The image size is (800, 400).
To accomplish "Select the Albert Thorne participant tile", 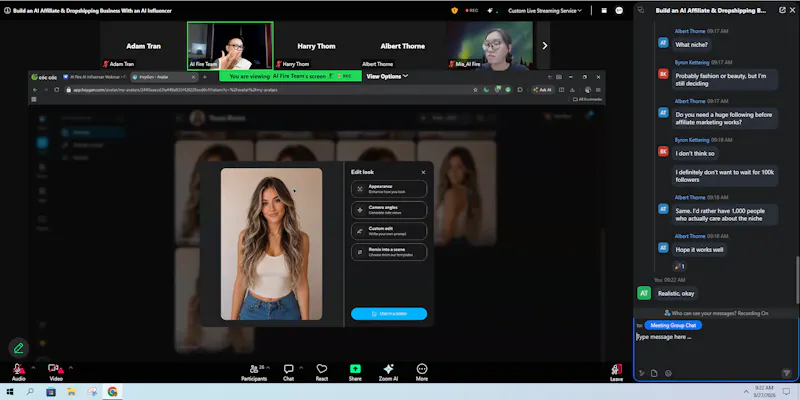I will point(403,45).
